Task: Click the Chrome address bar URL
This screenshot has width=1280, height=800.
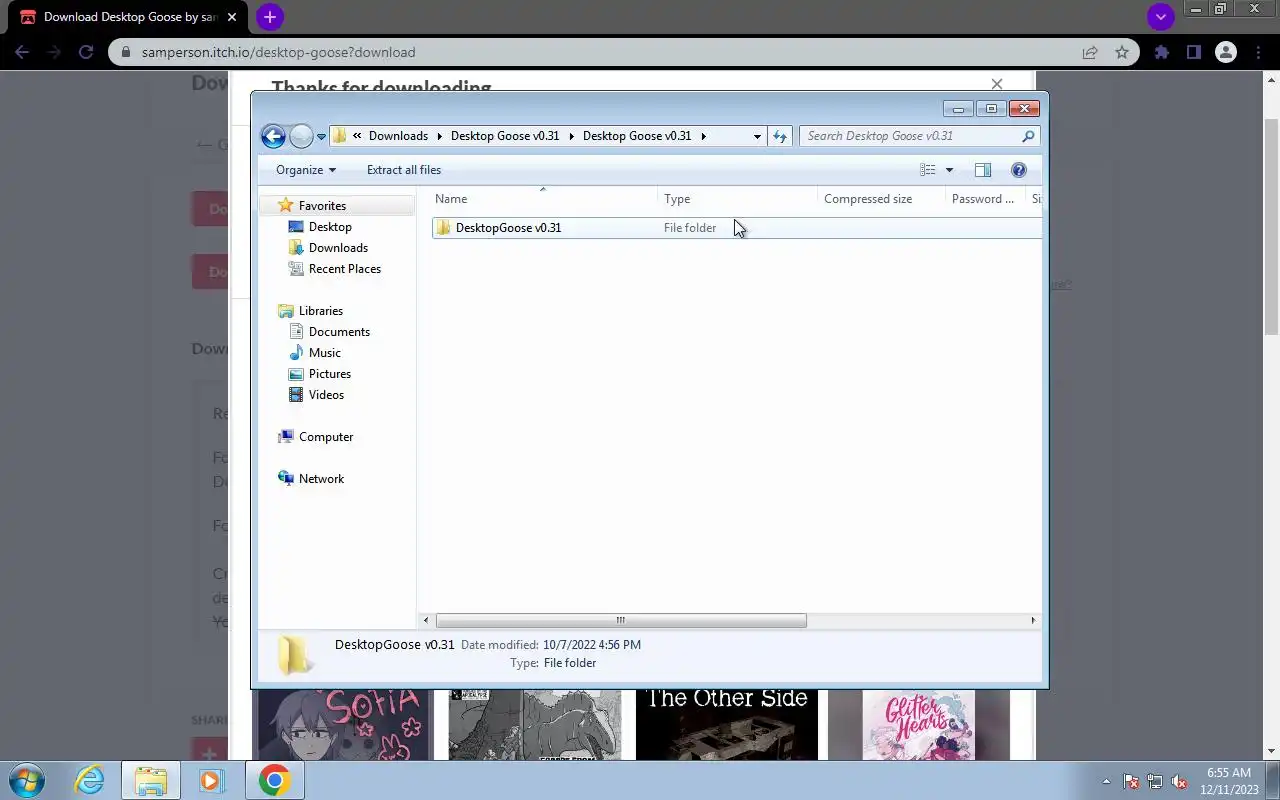Action: tap(278, 52)
